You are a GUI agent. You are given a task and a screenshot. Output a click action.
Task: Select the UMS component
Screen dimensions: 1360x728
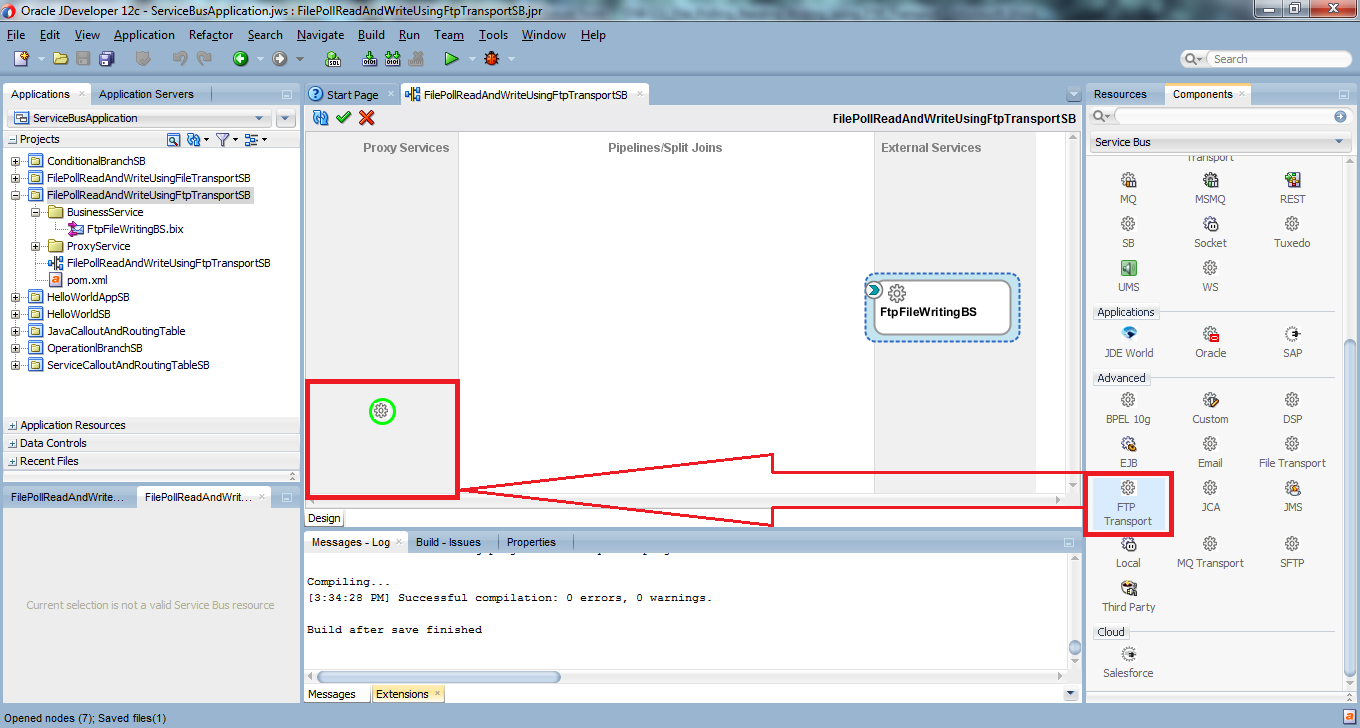coord(1128,275)
